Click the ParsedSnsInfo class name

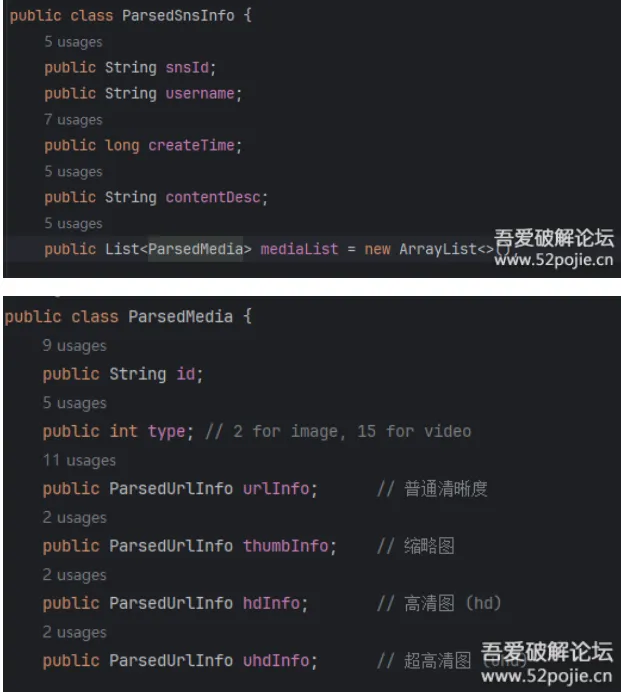pyautogui.click(x=178, y=15)
